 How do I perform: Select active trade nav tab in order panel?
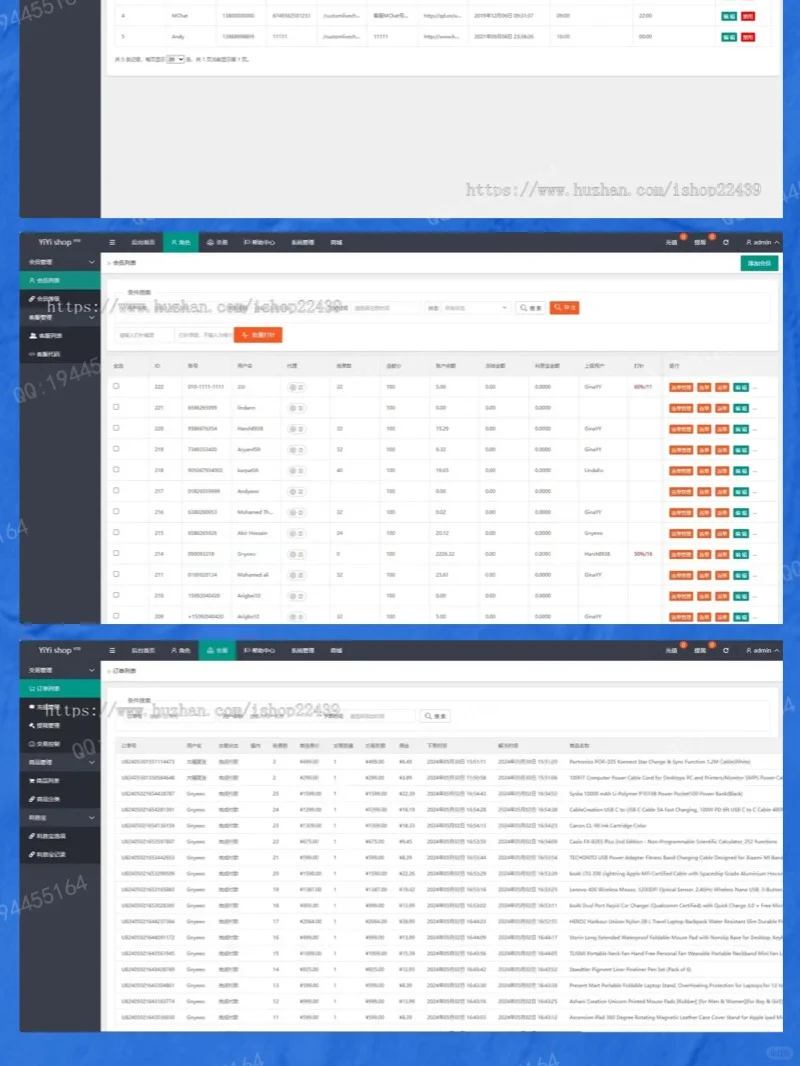point(218,650)
